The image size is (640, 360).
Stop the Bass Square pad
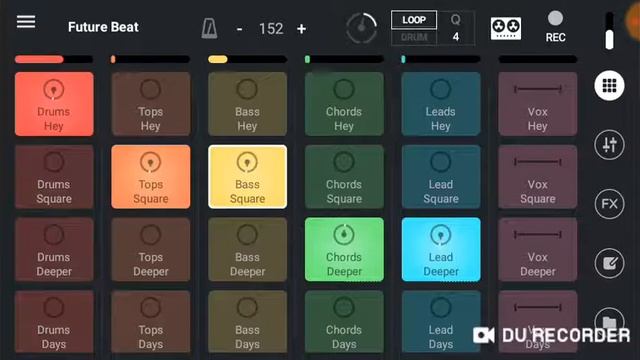[247, 177]
